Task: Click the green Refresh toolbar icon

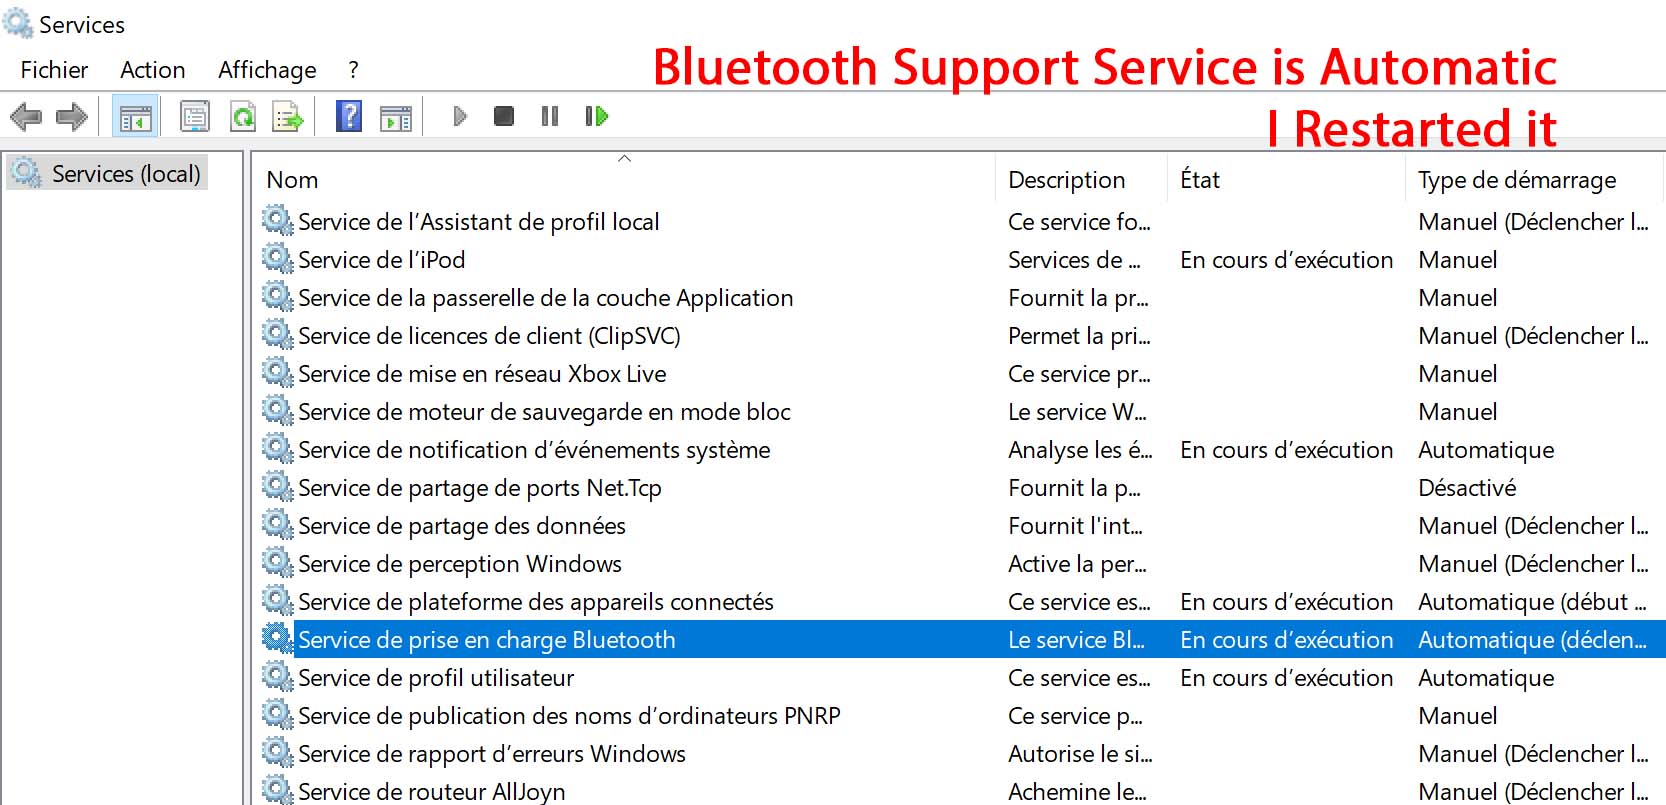Action: coord(242,117)
